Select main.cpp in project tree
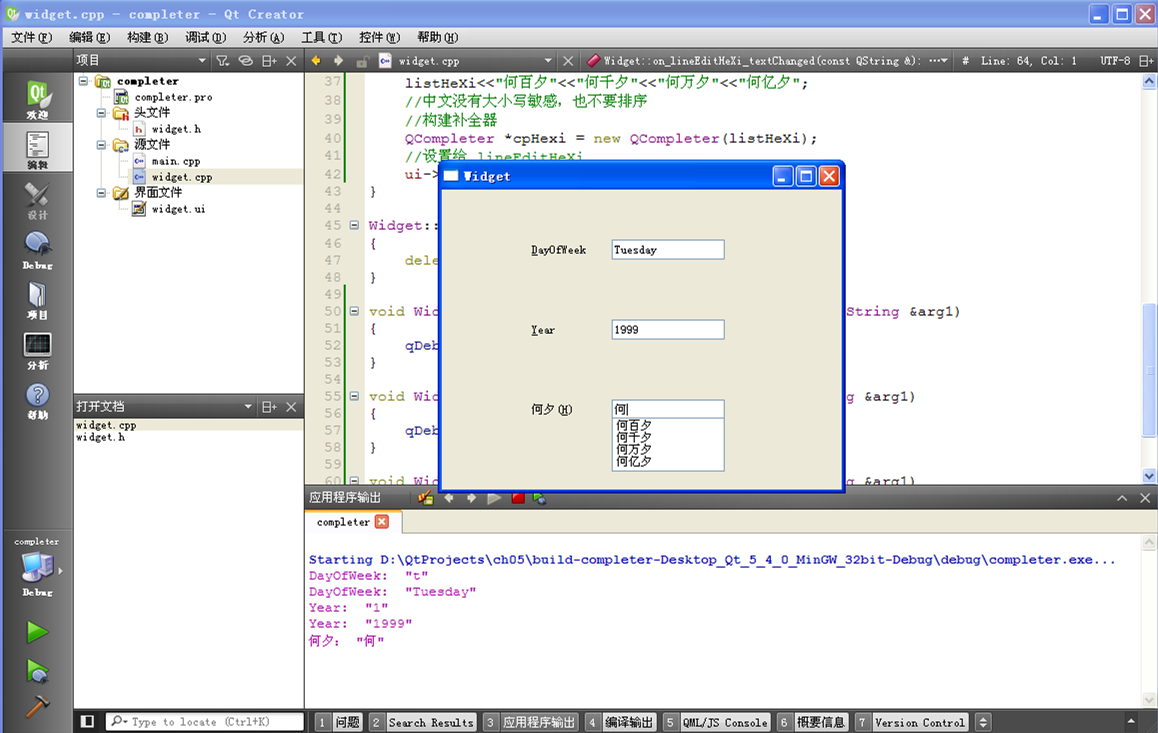The image size is (1158, 733). [176, 161]
